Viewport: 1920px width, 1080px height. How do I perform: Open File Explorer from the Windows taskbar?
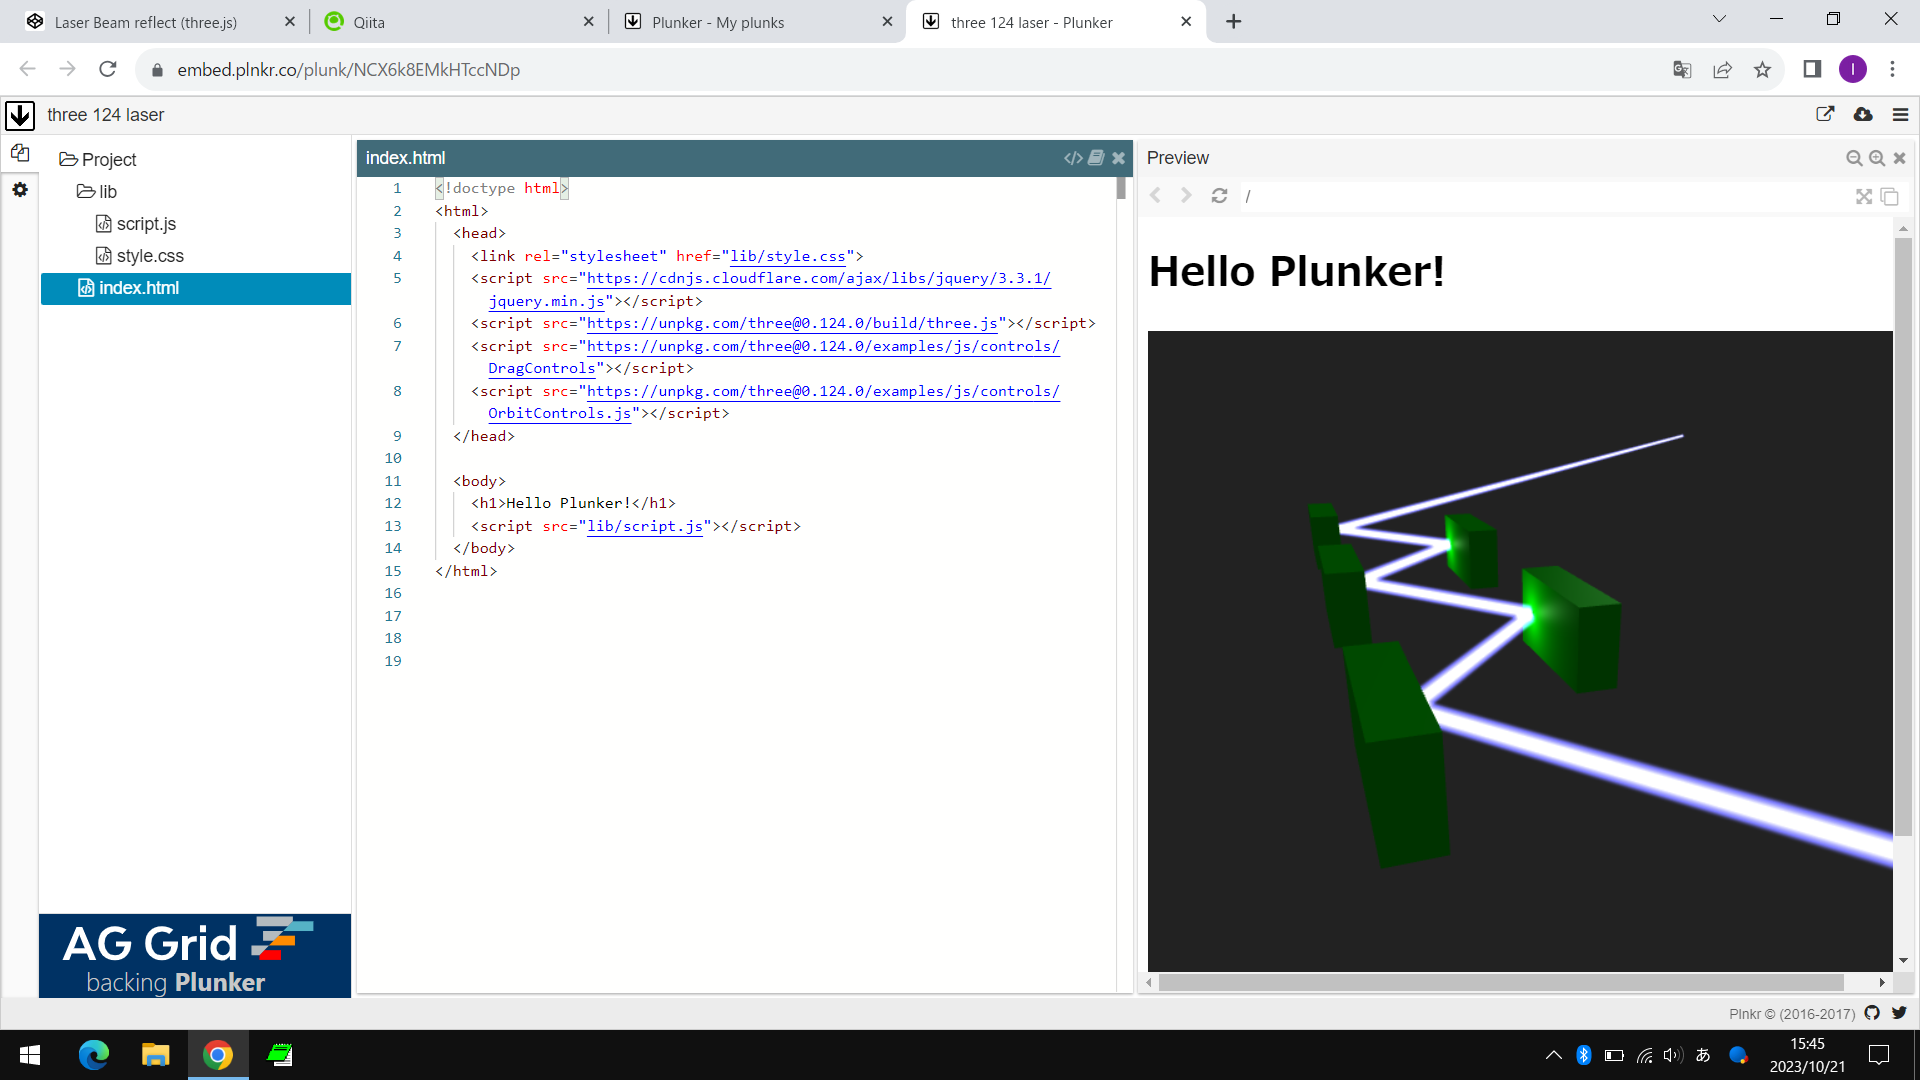click(155, 1055)
